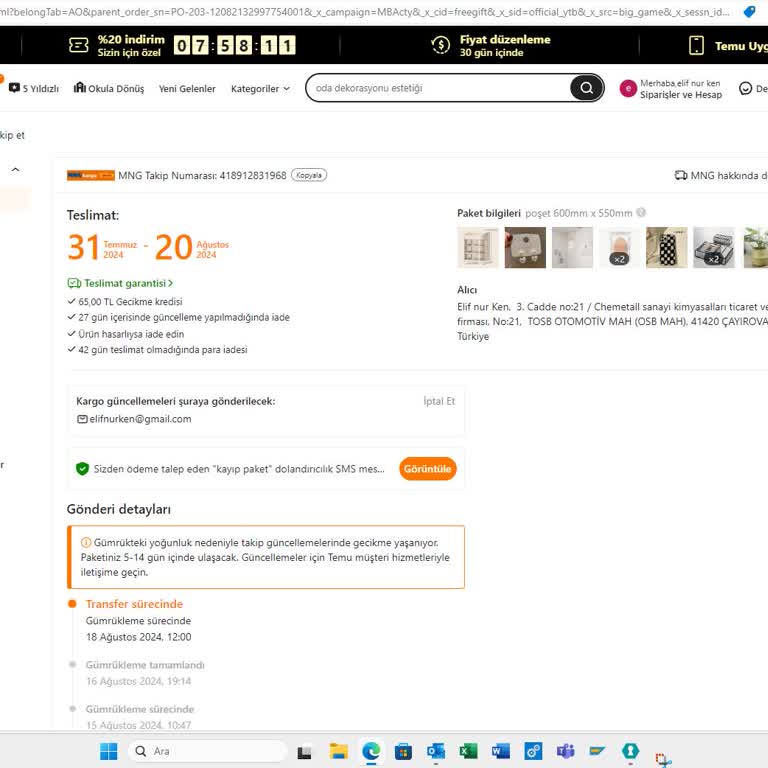Collapse the sidebar section chevron
The image size is (768, 768).
tap(16, 169)
